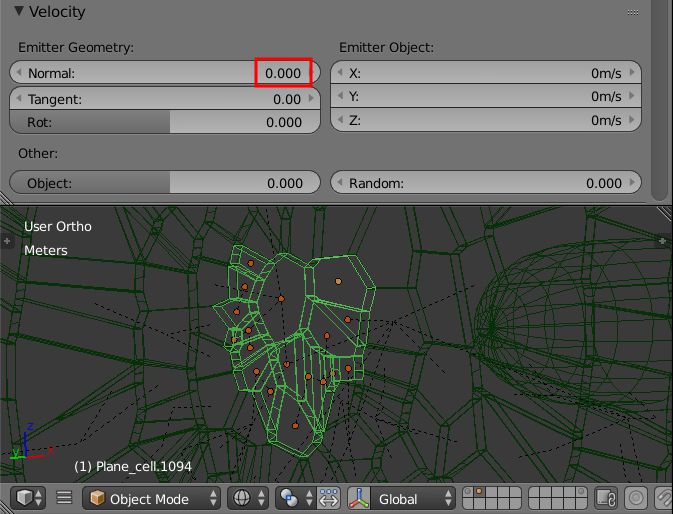This screenshot has height=514, width=673.
Task: Decrease Emitter Object Z with left arrow
Action: click(x=340, y=120)
